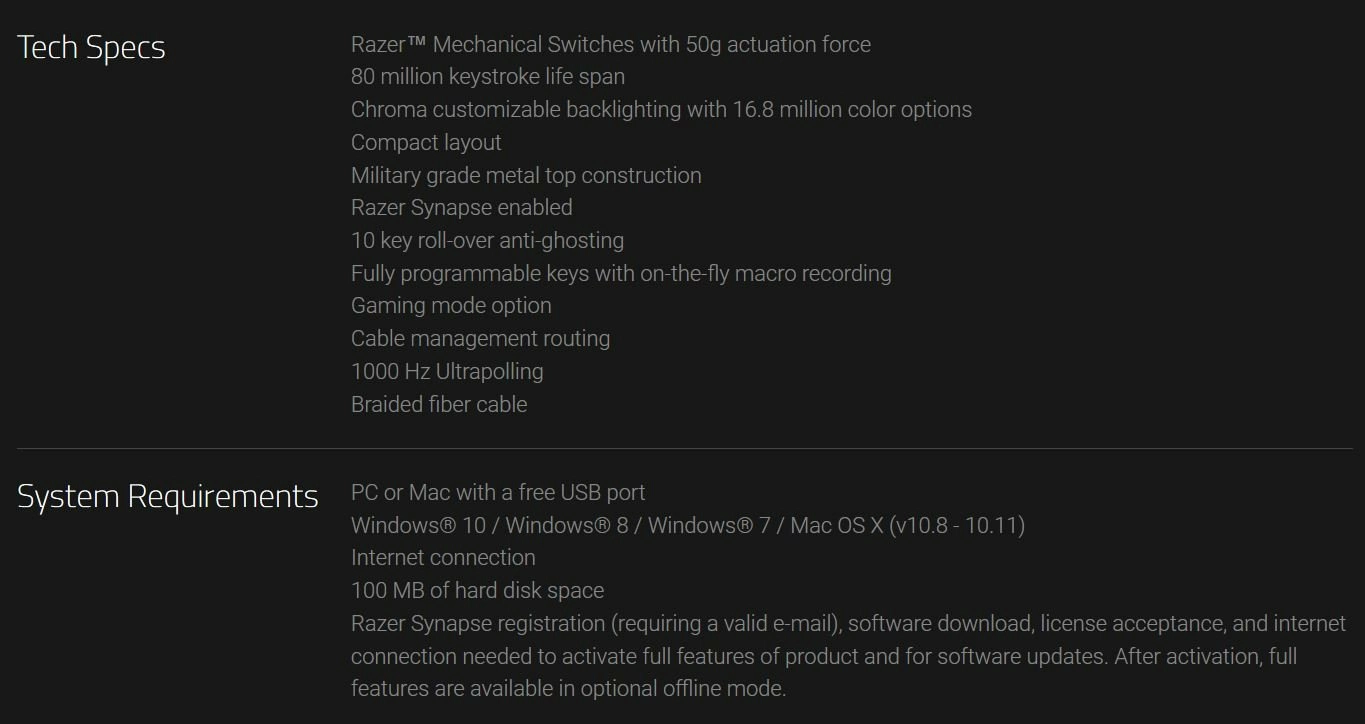Select the 80 million keystroke life span text
This screenshot has width=1365, height=724.
pyautogui.click(x=487, y=77)
